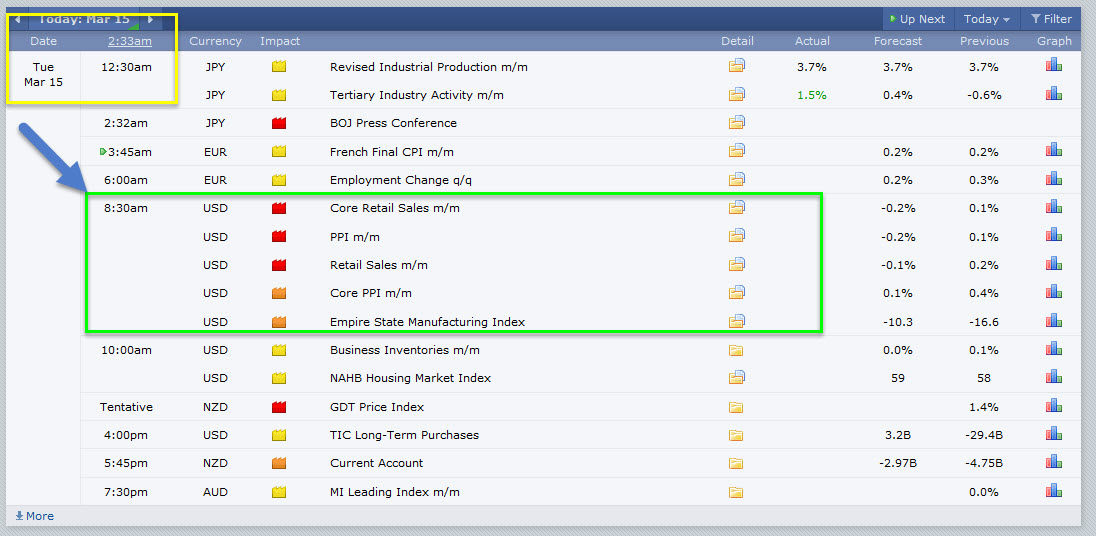The width and height of the screenshot is (1096, 536).
Task: Show graph for Tertiary Industry Activity
Action: (1054, 93)
